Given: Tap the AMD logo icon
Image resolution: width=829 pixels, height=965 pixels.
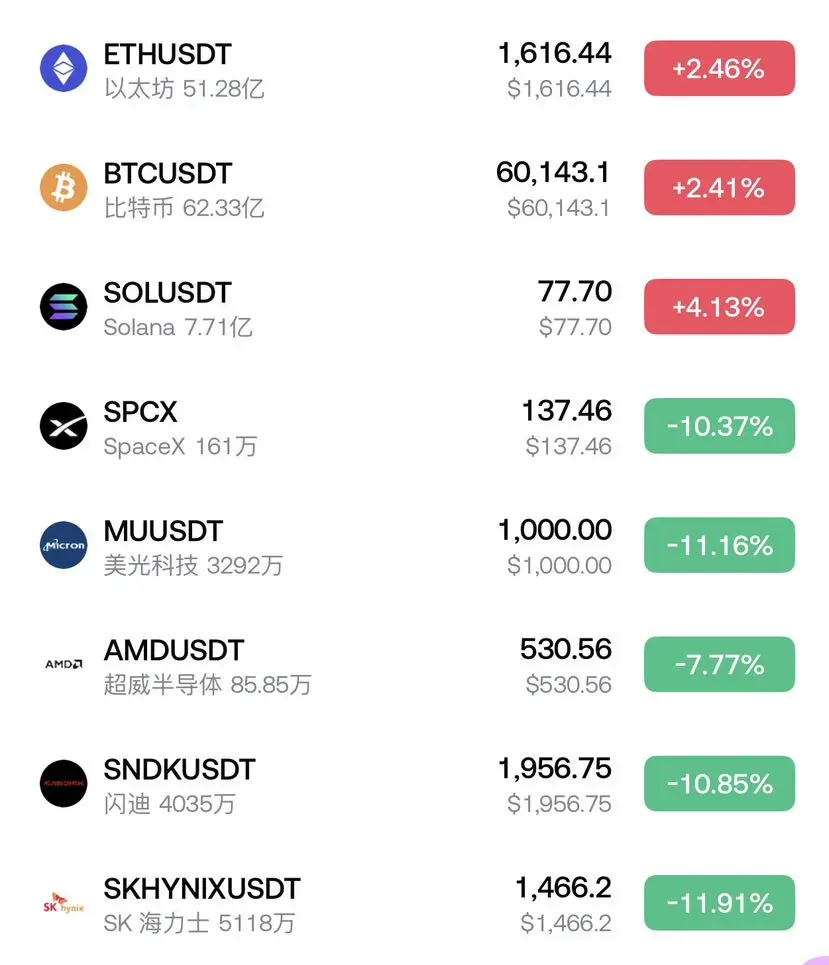Looking at the screenshot, I should coord(63,664).
